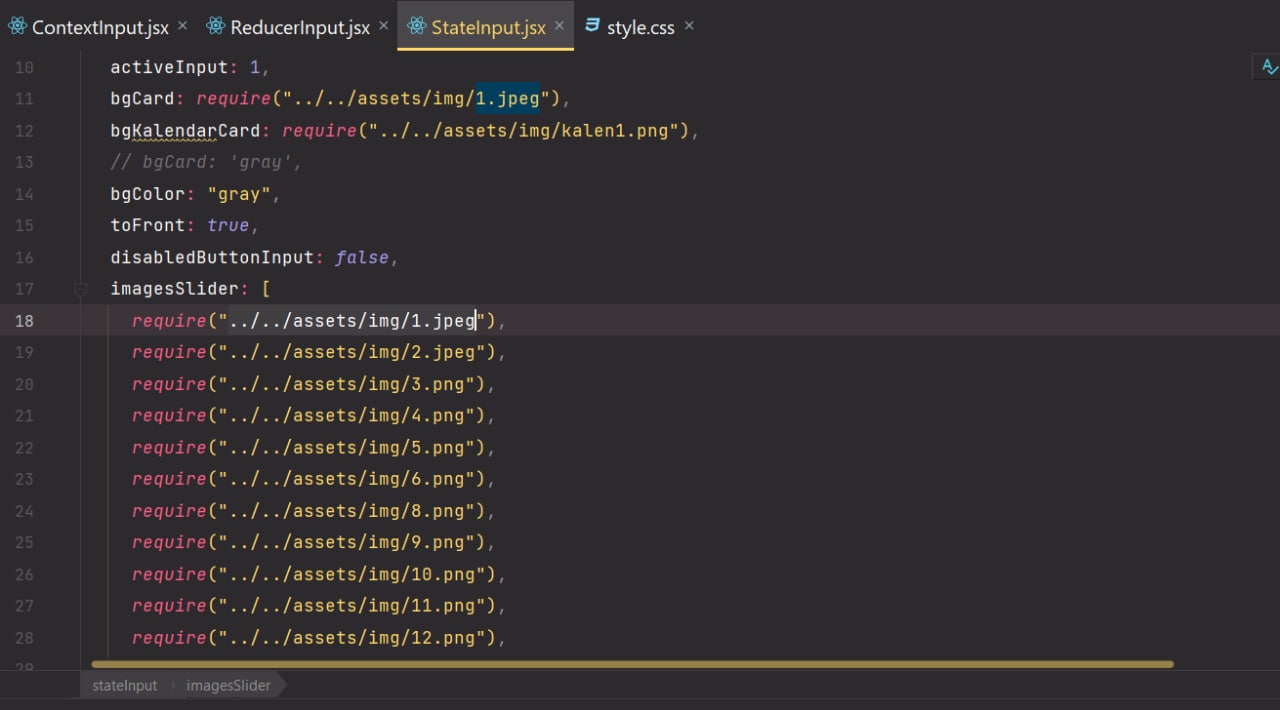Open the style.css tab label
This screenshot has height=710, width=1280.
(641, 28)
